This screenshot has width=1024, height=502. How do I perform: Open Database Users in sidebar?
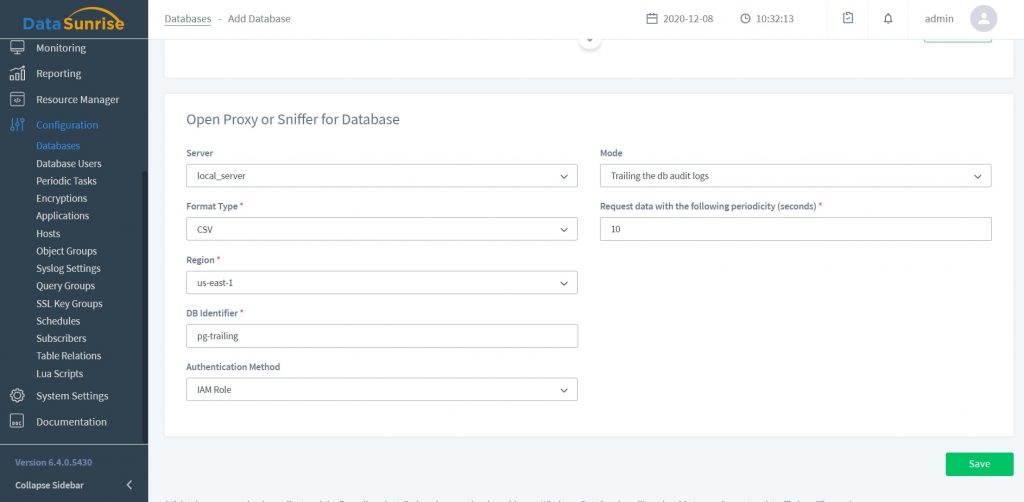tap(68, 164)
